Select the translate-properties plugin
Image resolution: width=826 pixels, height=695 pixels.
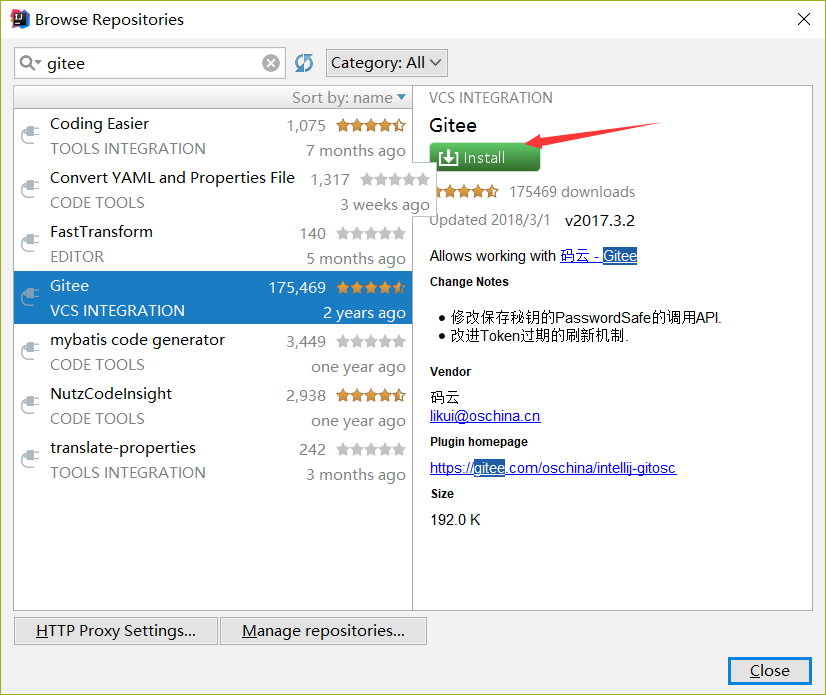pos(213,460)
